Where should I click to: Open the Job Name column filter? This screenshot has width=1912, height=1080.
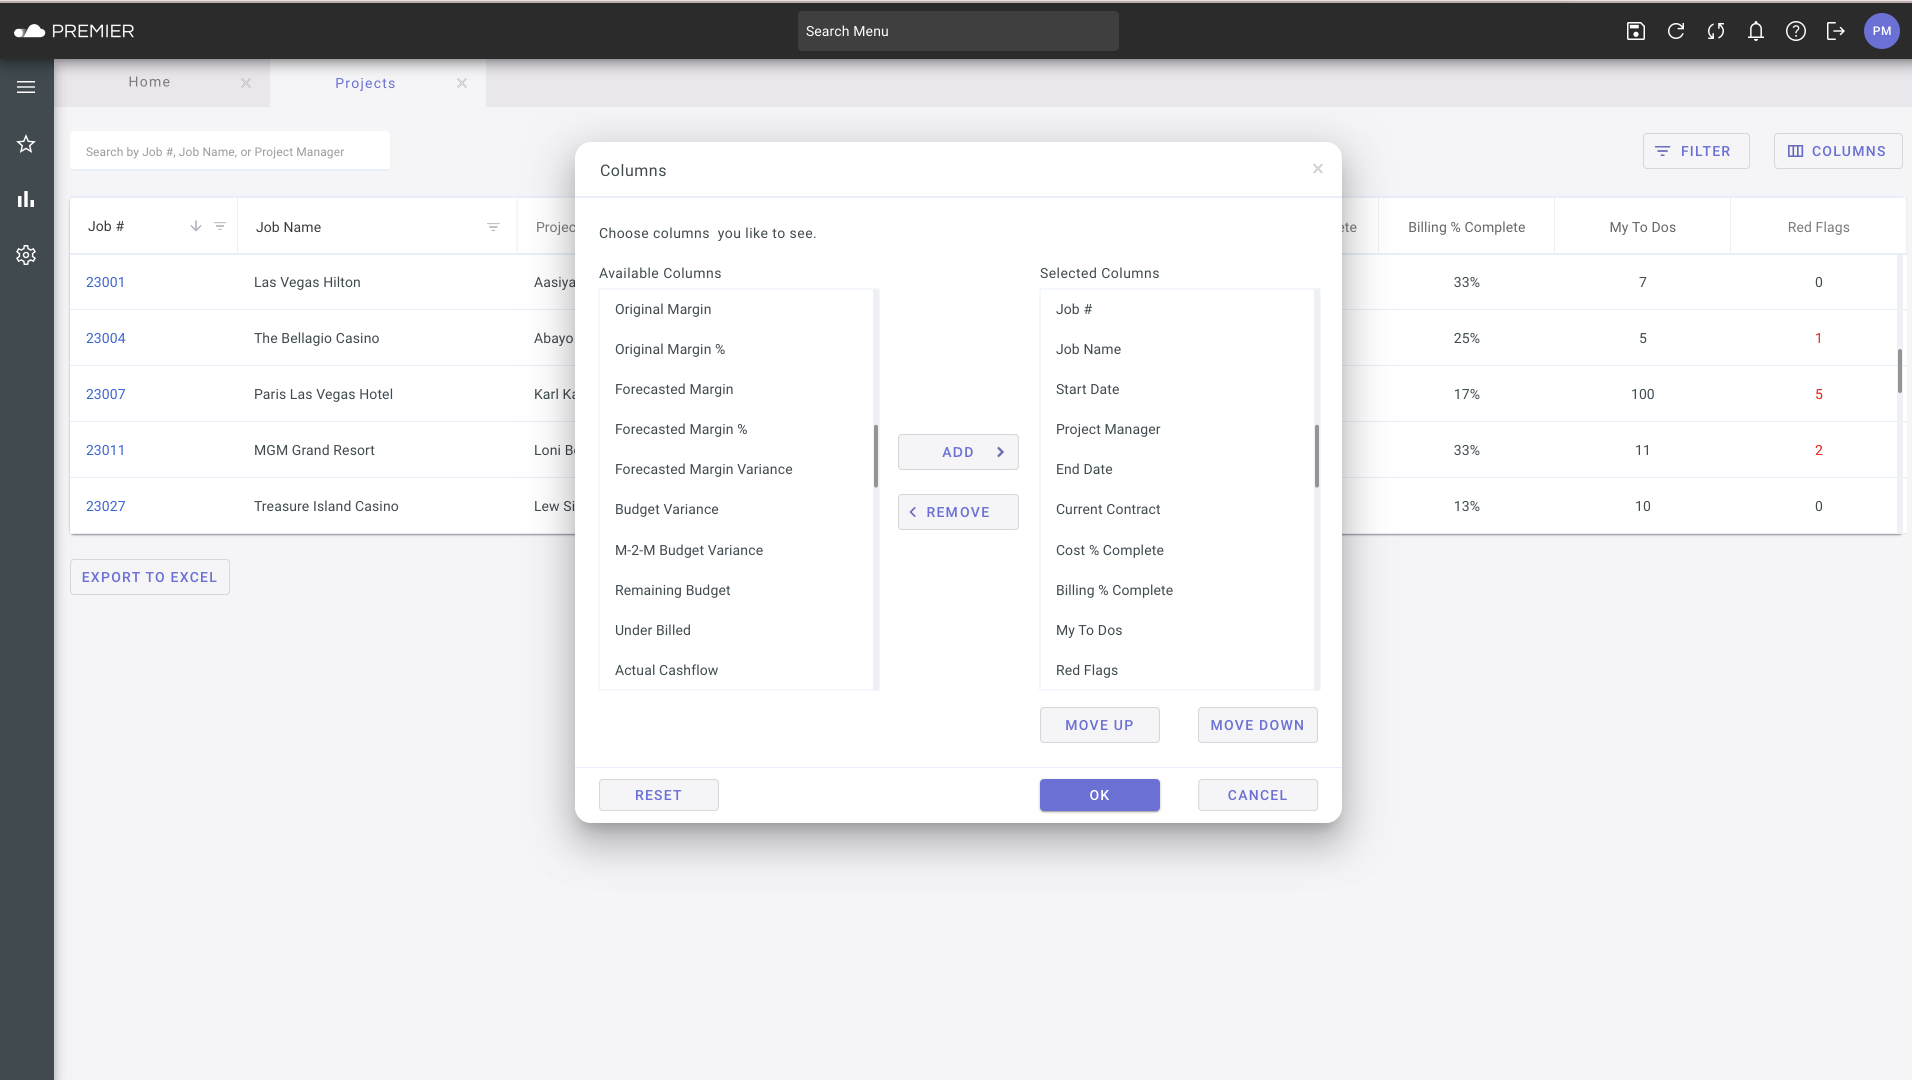click(493, 226)
